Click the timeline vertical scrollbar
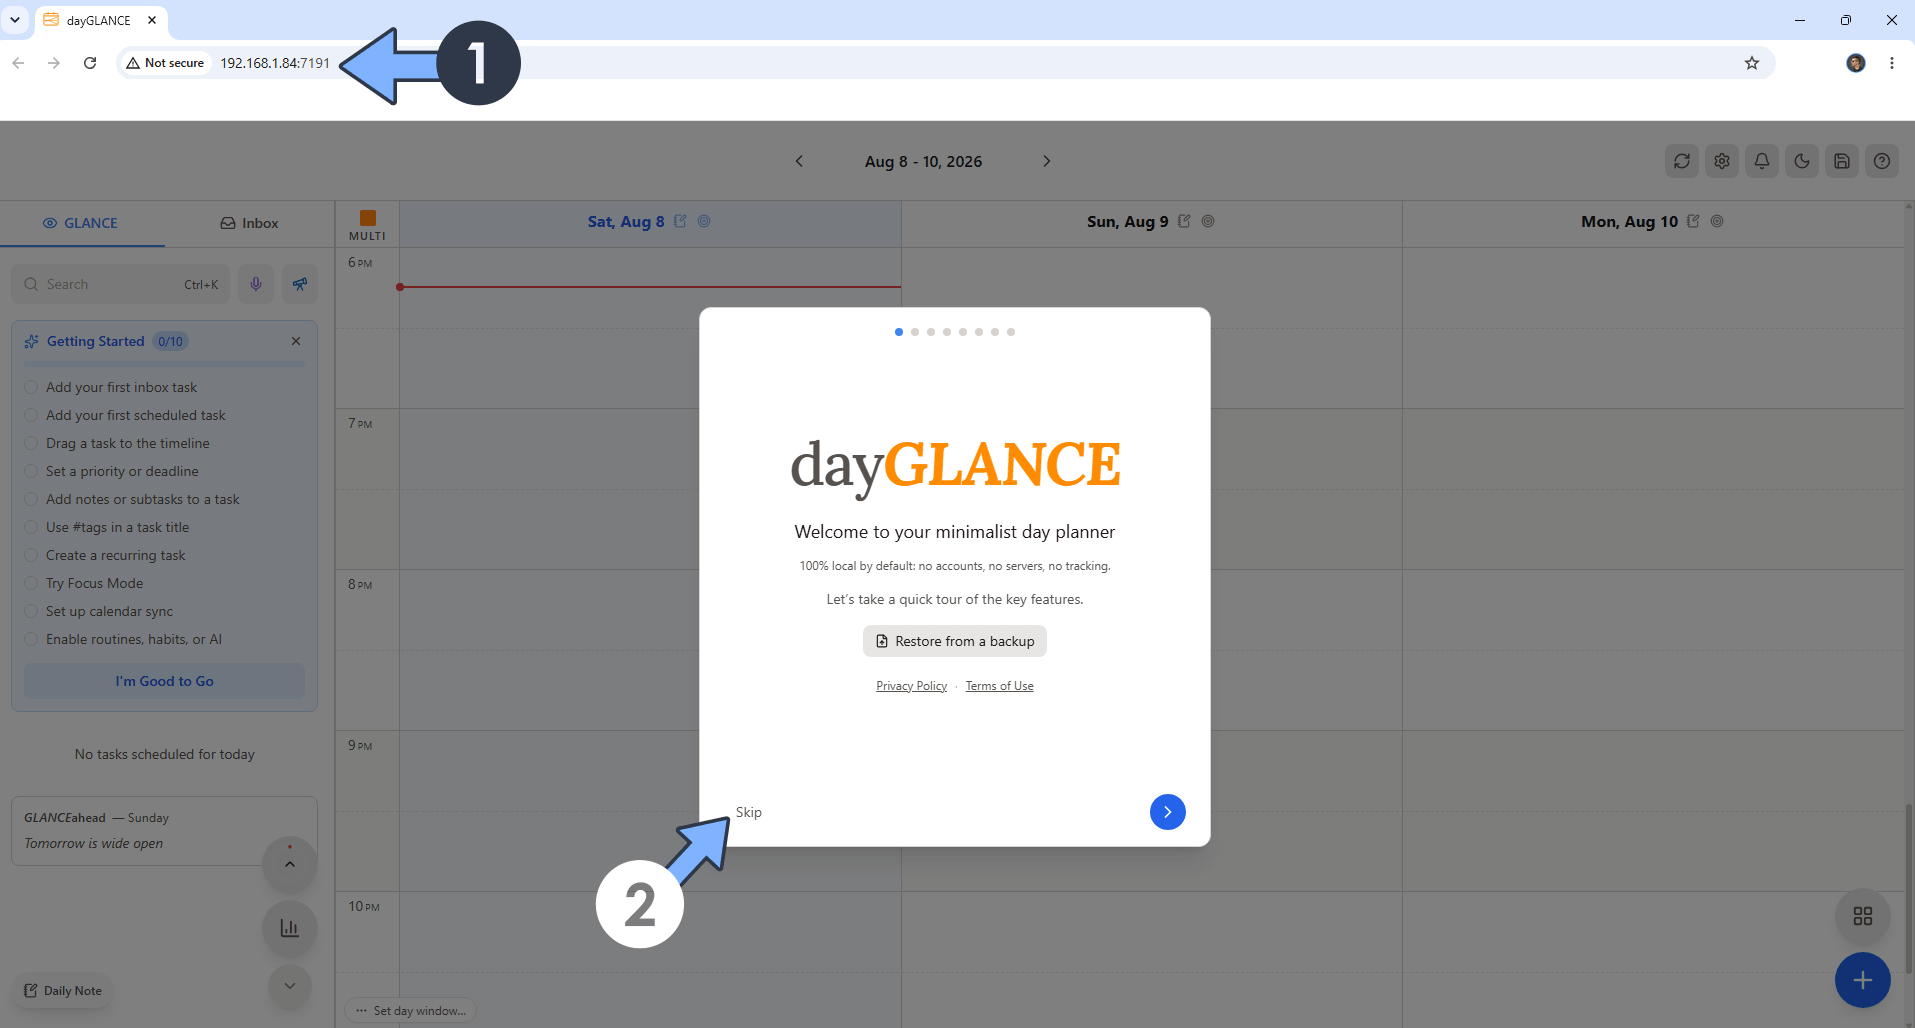 [1908, 887]
